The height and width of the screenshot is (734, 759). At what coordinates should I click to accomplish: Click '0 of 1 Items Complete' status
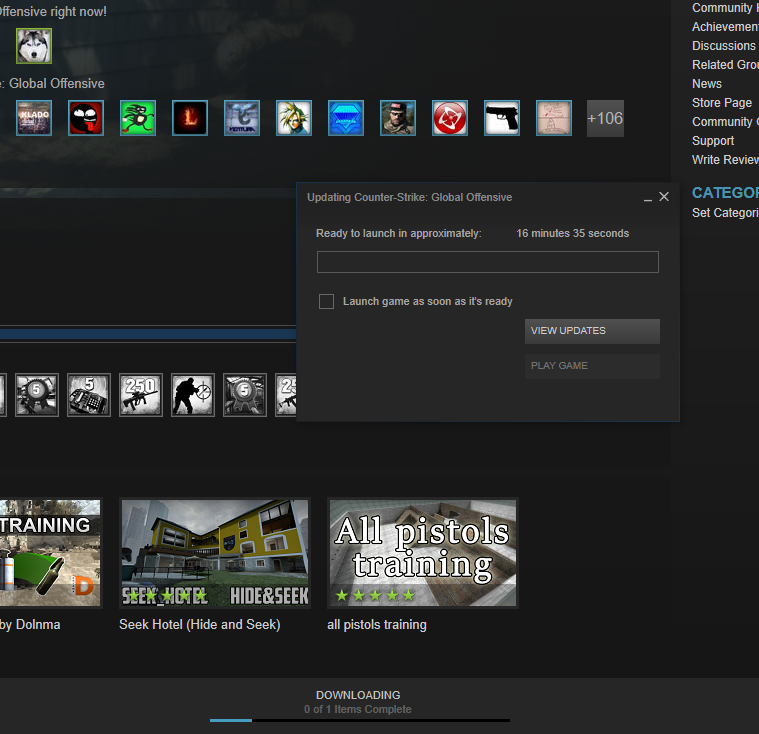pos(358,709)
